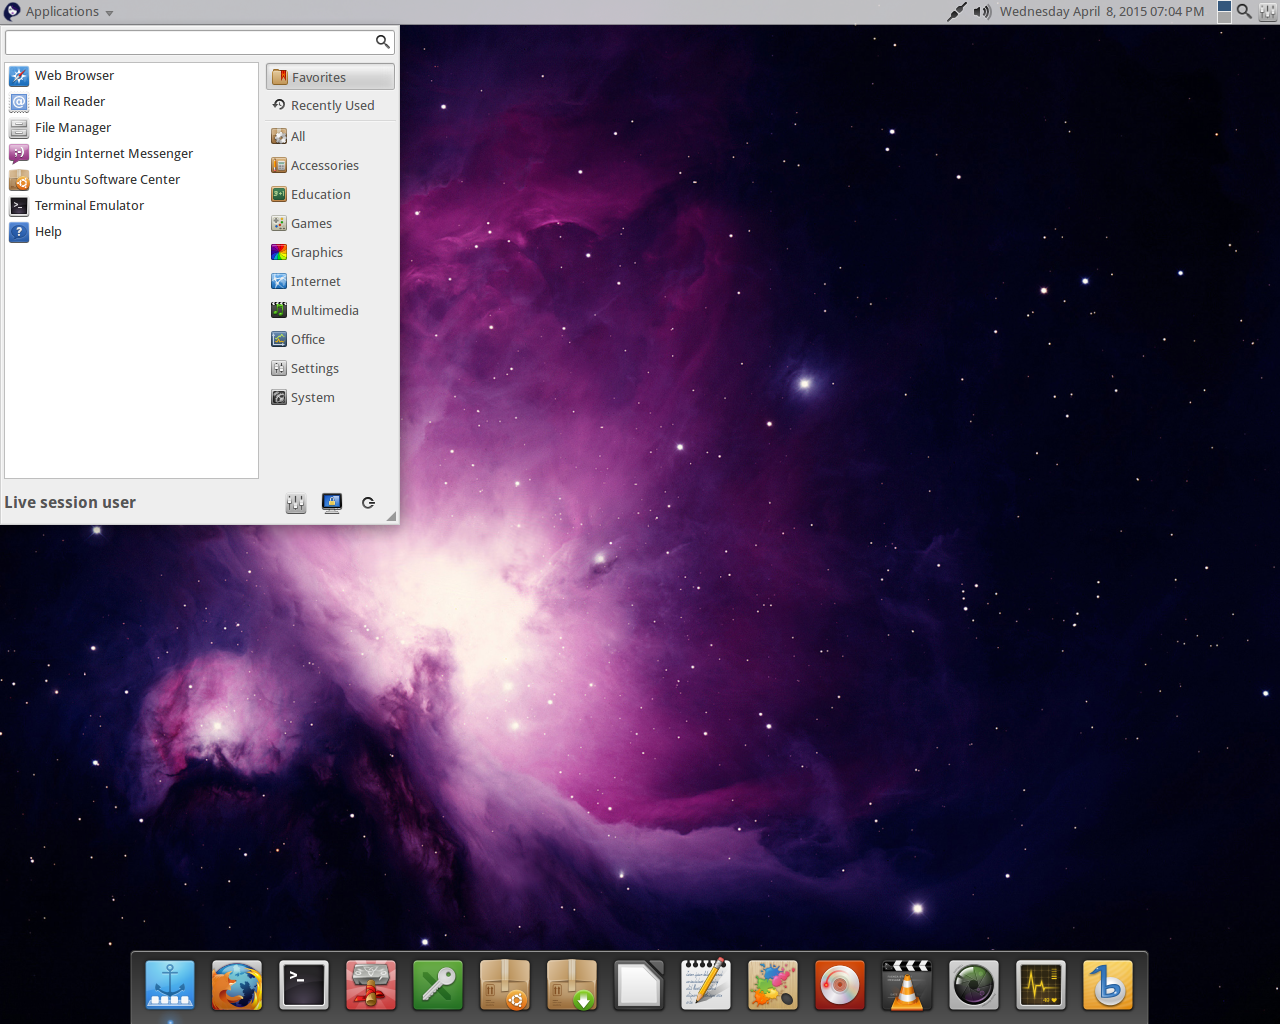Click the volume speaker icon in the top panel
This screenshot has height=1024, width=1280.
click(982, 12)
